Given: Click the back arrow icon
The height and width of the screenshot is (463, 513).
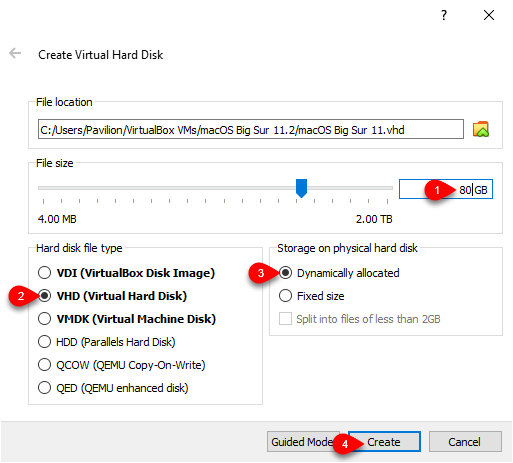Looking at the screenshot, I should click(x=15, y=53).
